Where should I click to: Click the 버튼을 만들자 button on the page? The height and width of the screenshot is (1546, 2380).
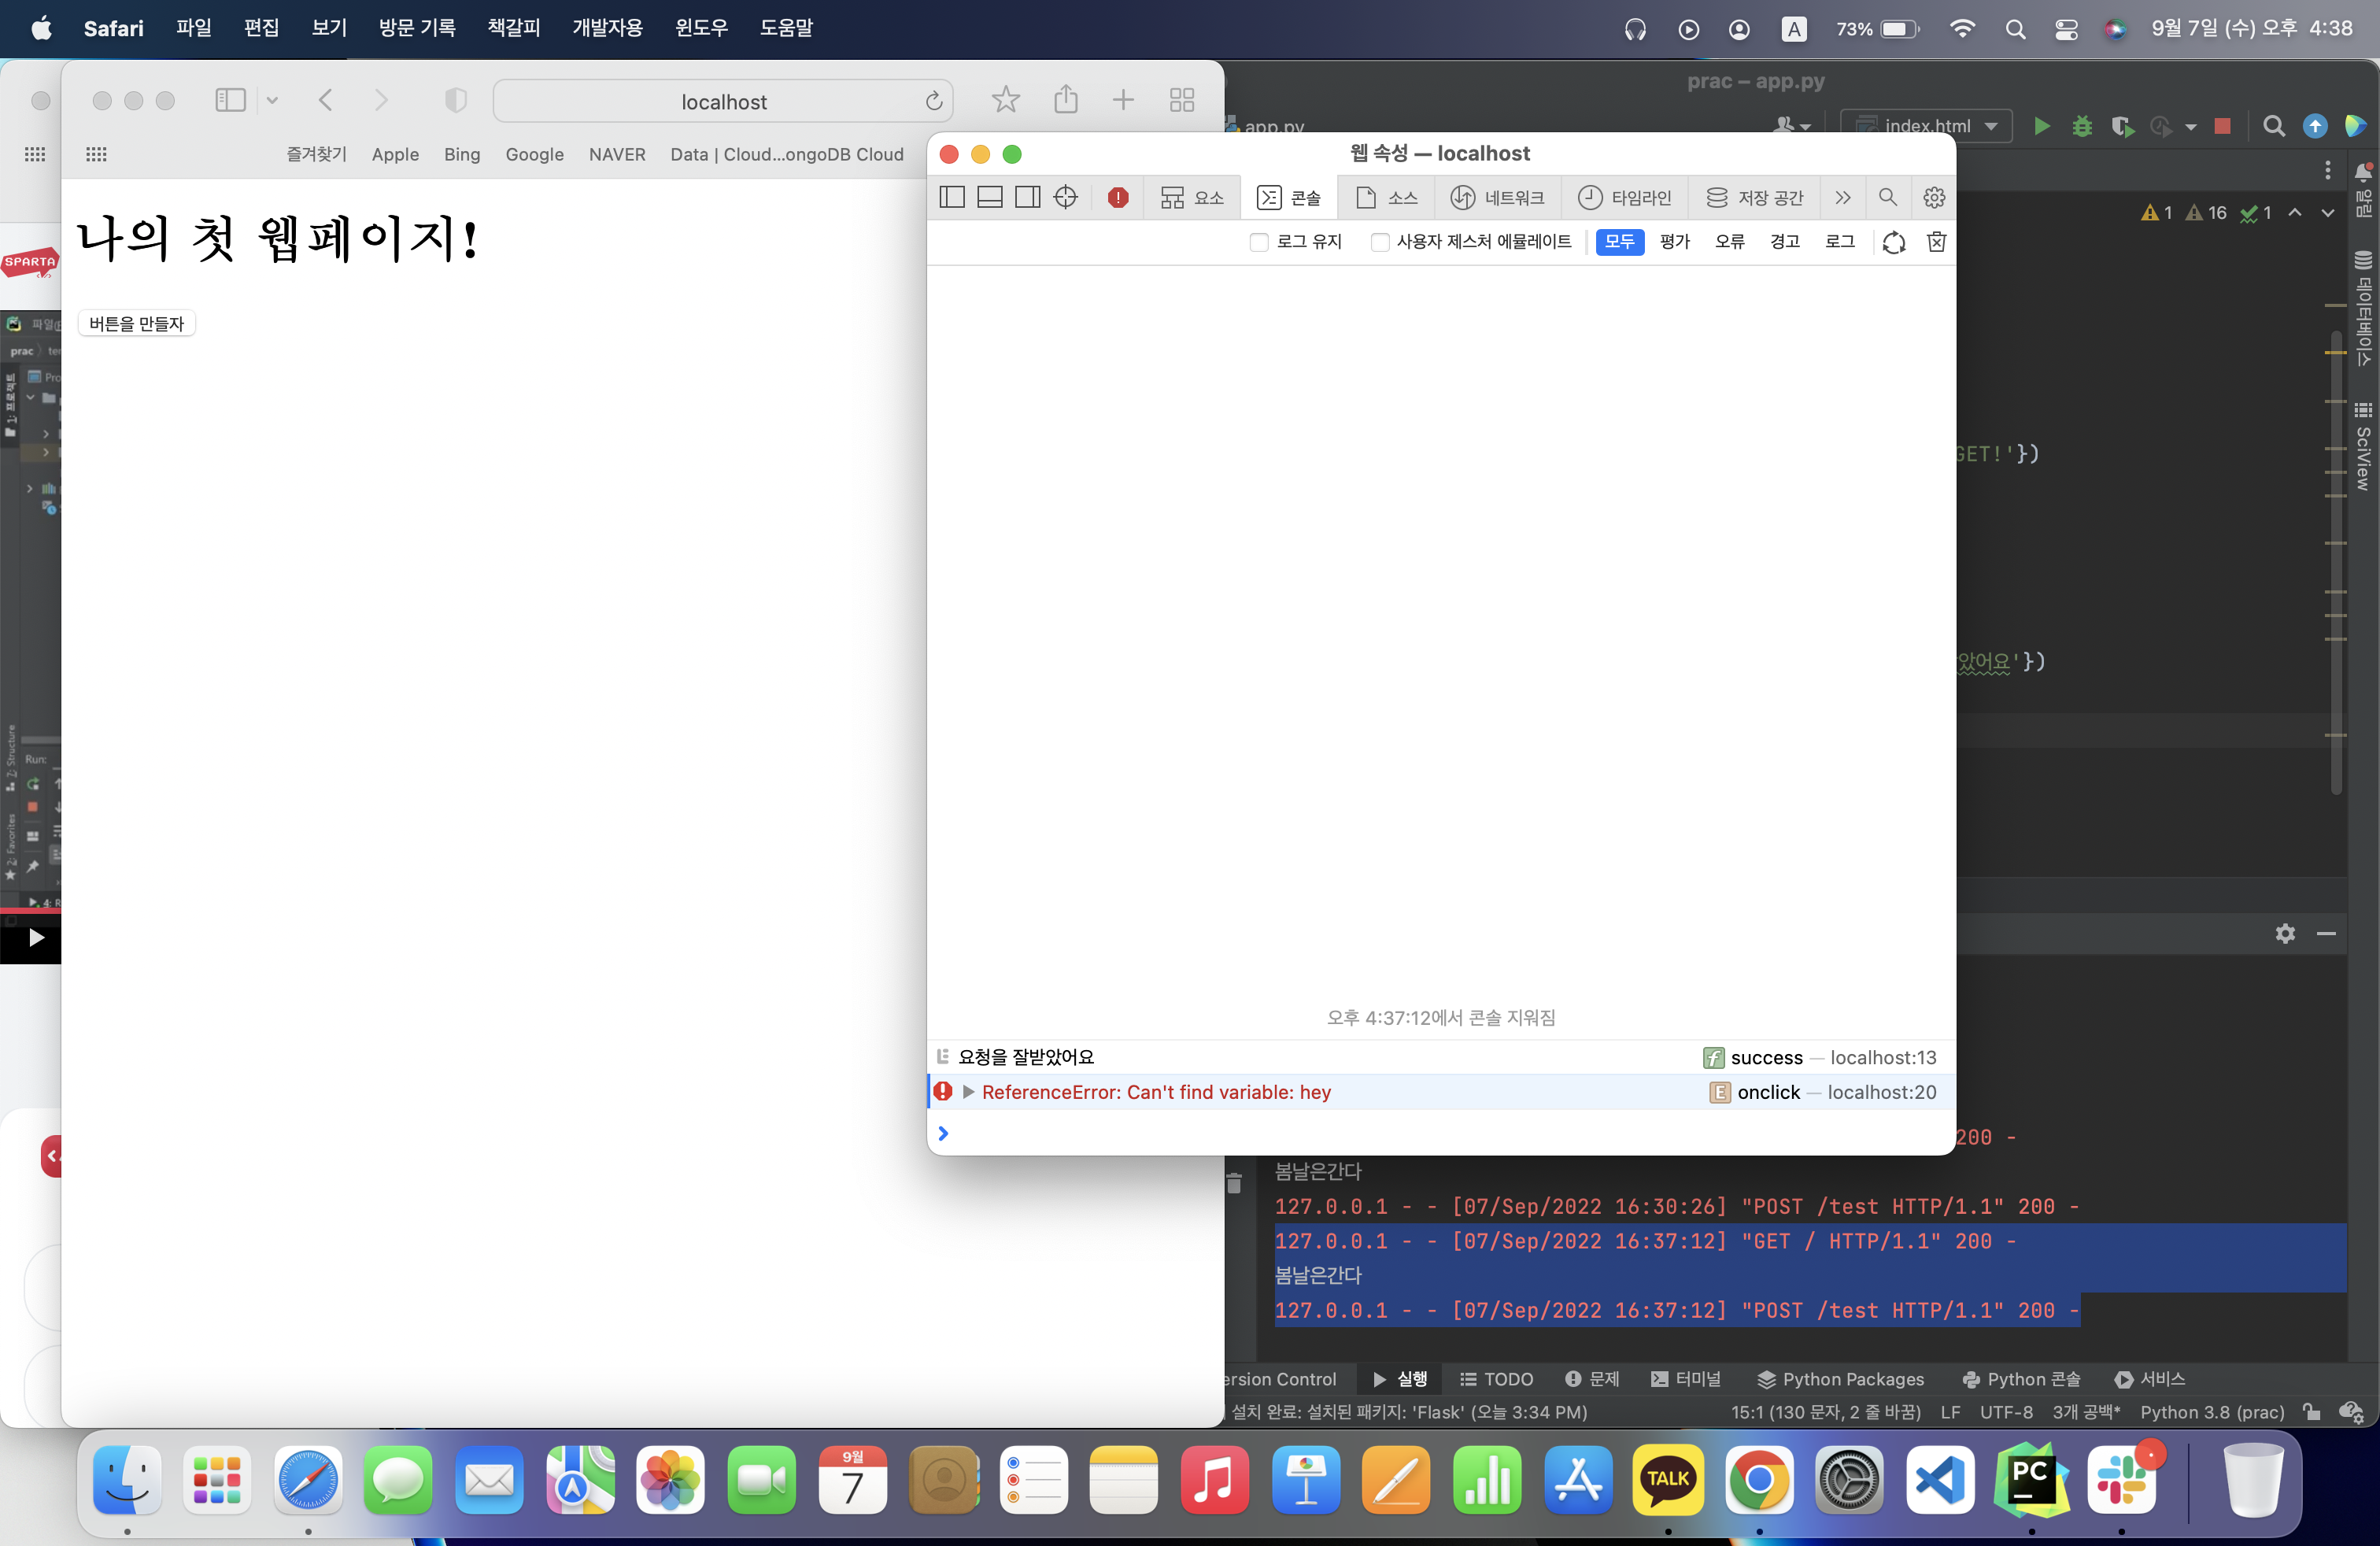(x=137, y=323)
